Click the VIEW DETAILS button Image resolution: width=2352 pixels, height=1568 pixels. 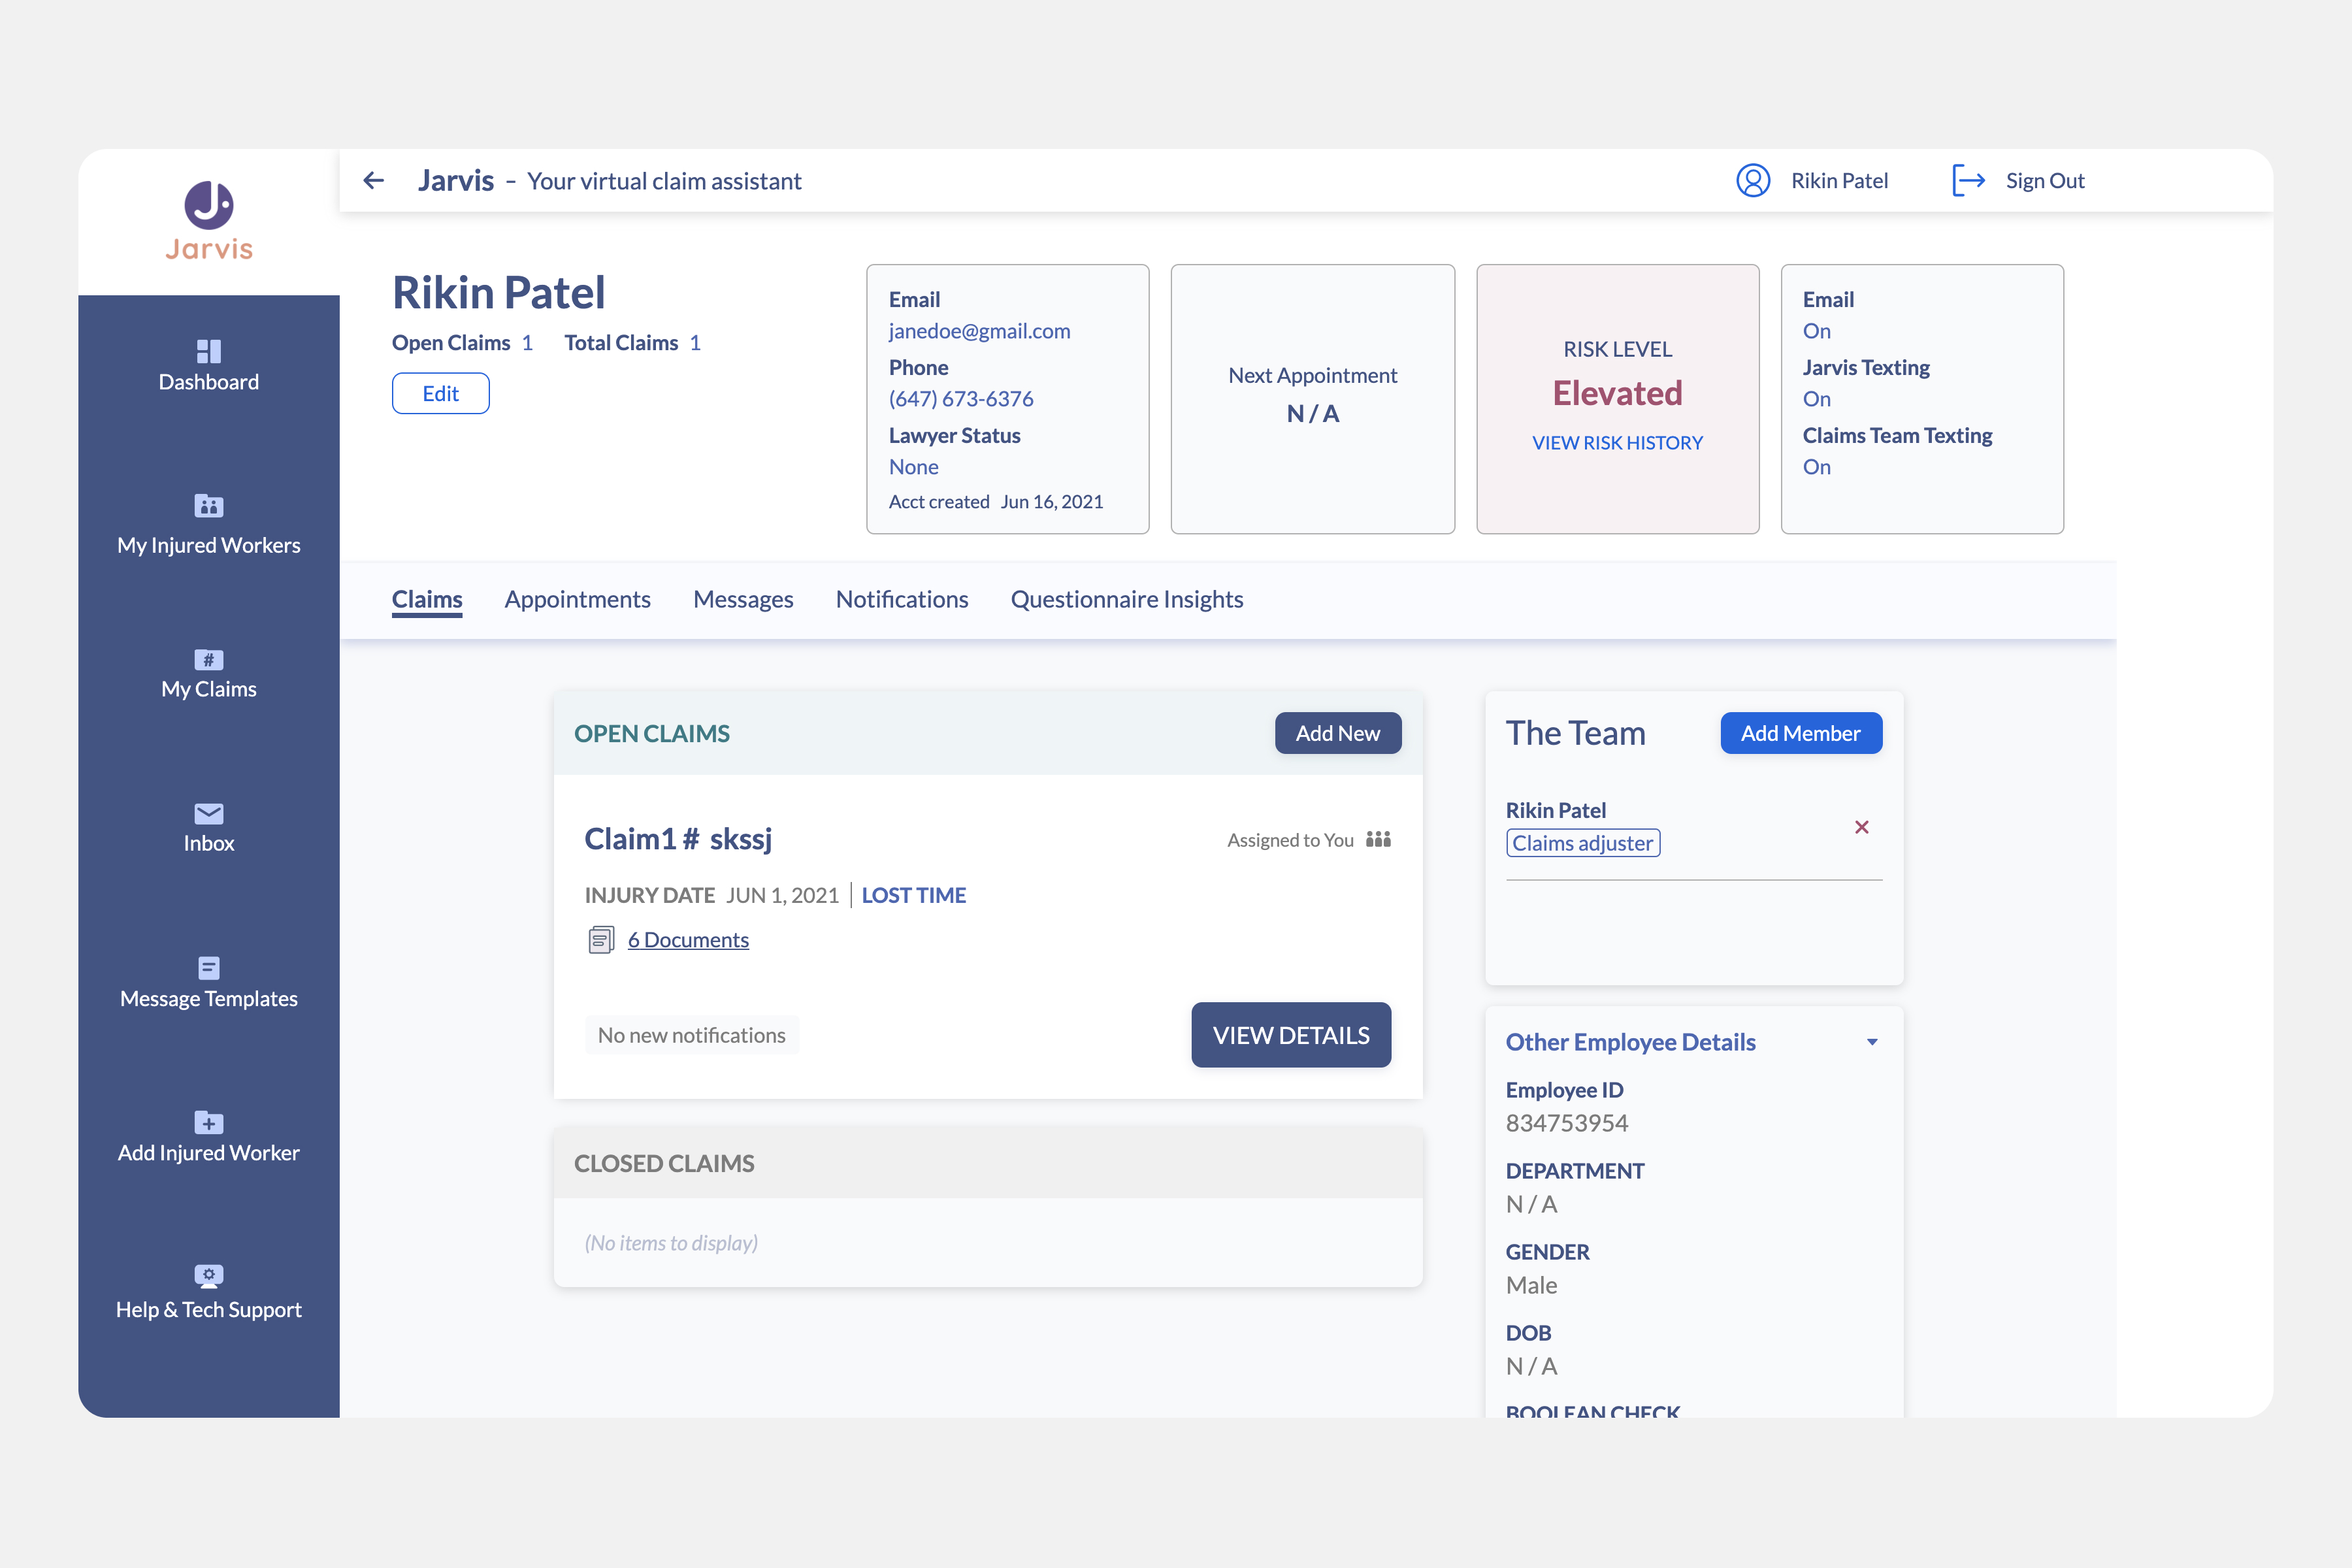tap(1290, 1035)
